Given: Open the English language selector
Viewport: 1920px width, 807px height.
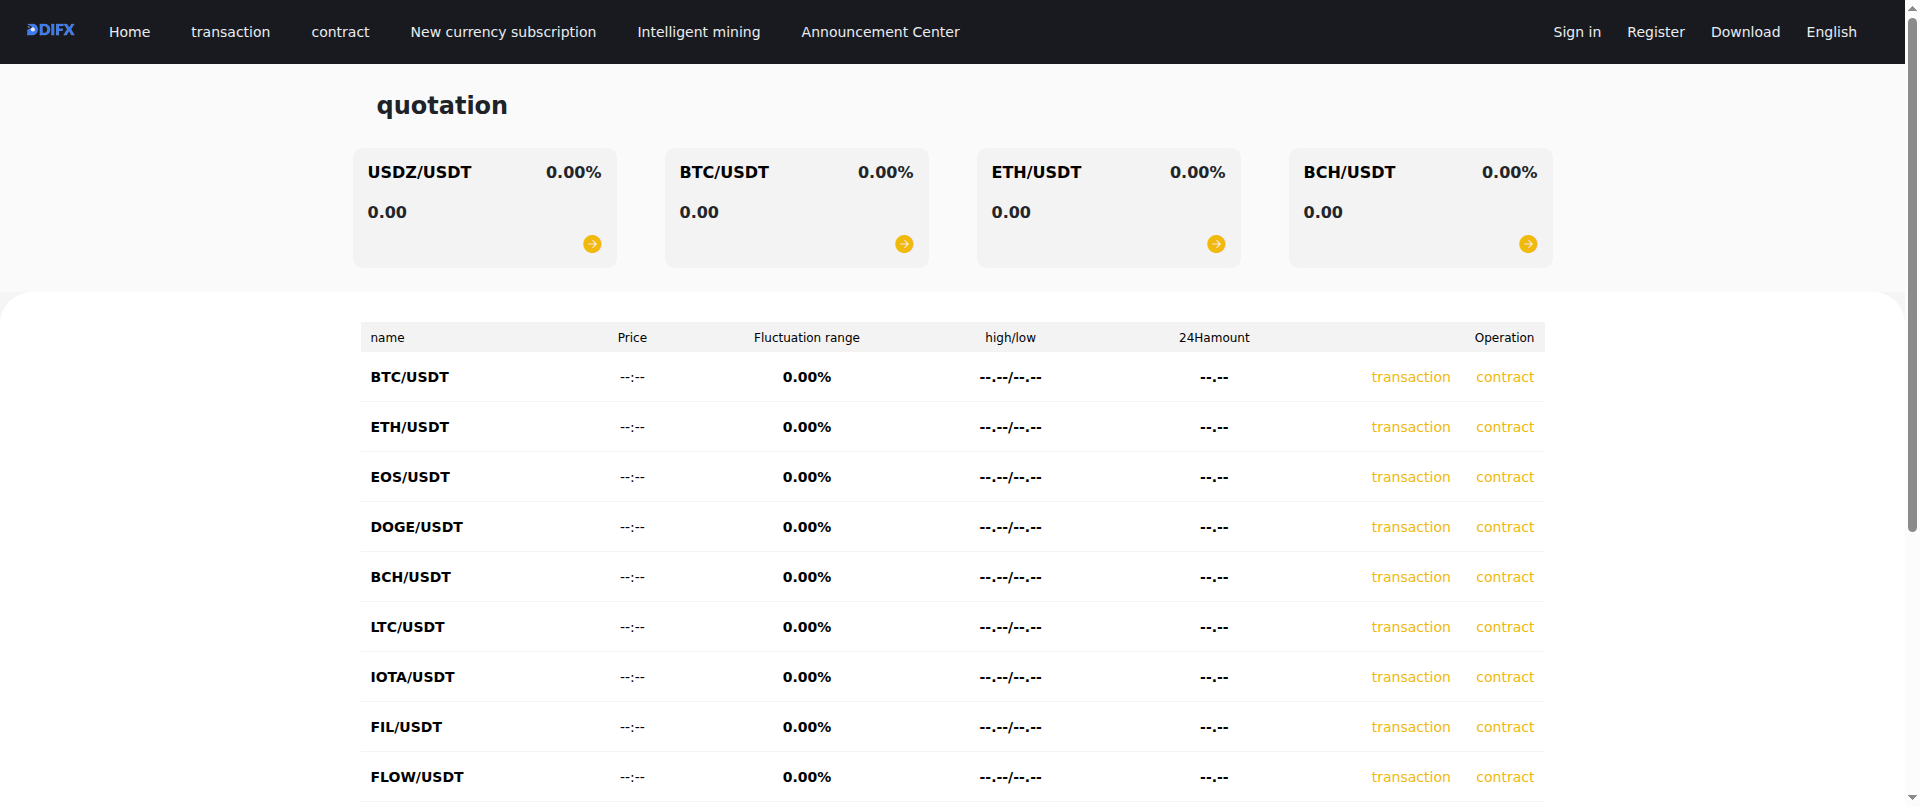Looking at the screenshot, I should (x=1831, y=32).
